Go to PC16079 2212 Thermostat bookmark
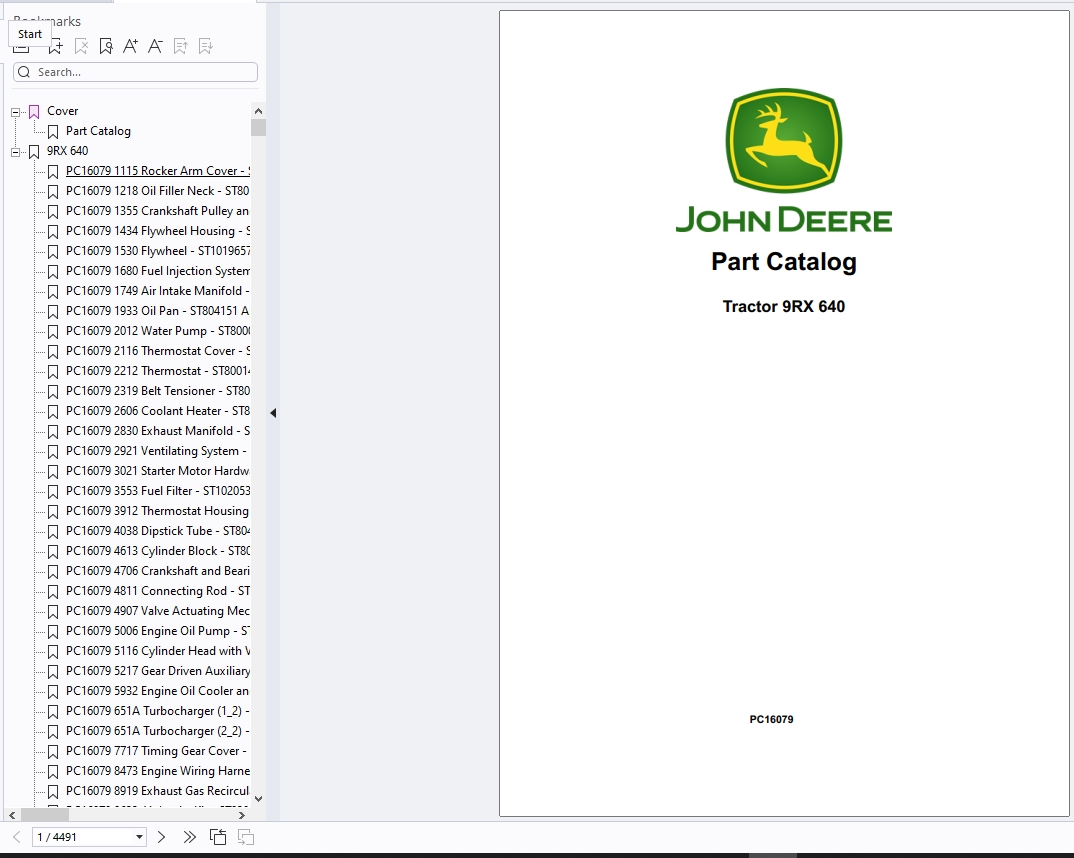Viewport: 1074px width, 858px height. pyautogui.click(x=158, y=370)
